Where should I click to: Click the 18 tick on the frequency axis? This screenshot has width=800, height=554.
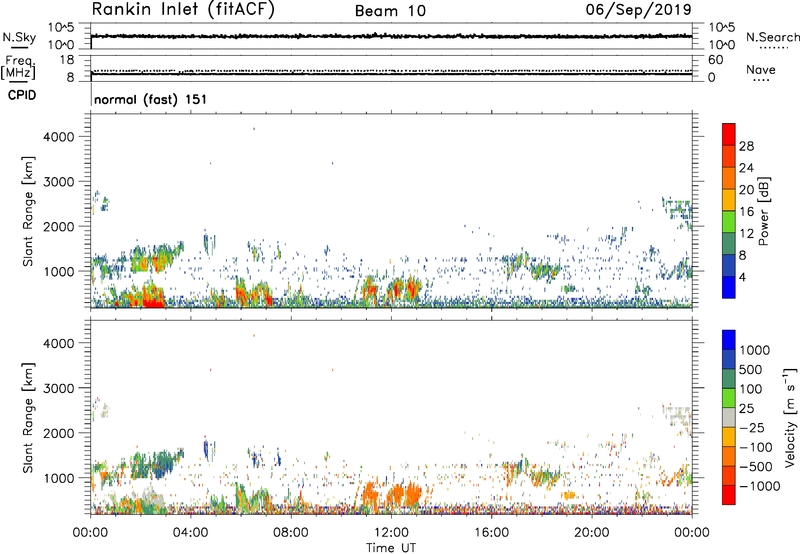67,60
